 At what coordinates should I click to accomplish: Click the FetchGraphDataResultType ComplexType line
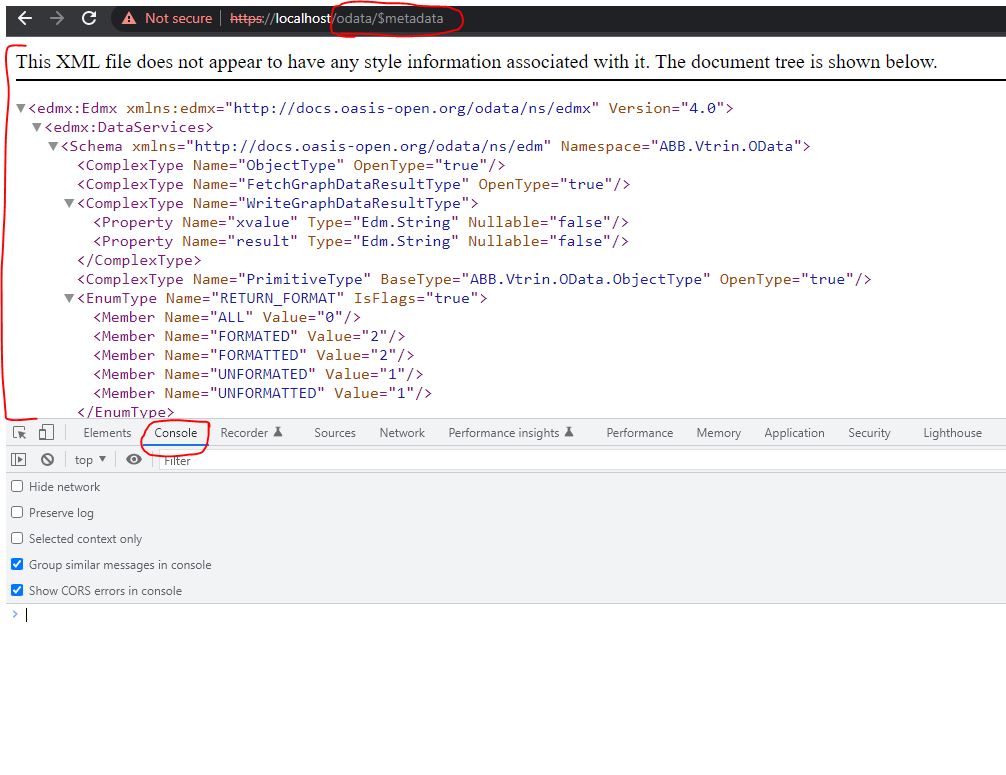coord(354,184)
